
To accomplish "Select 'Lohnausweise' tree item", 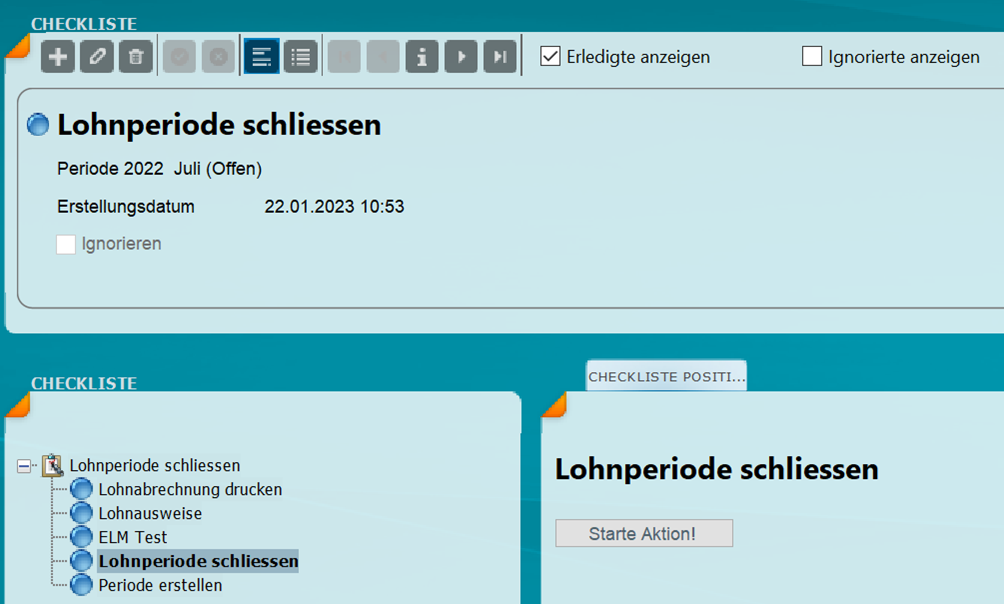I will [x=150, y=514].
